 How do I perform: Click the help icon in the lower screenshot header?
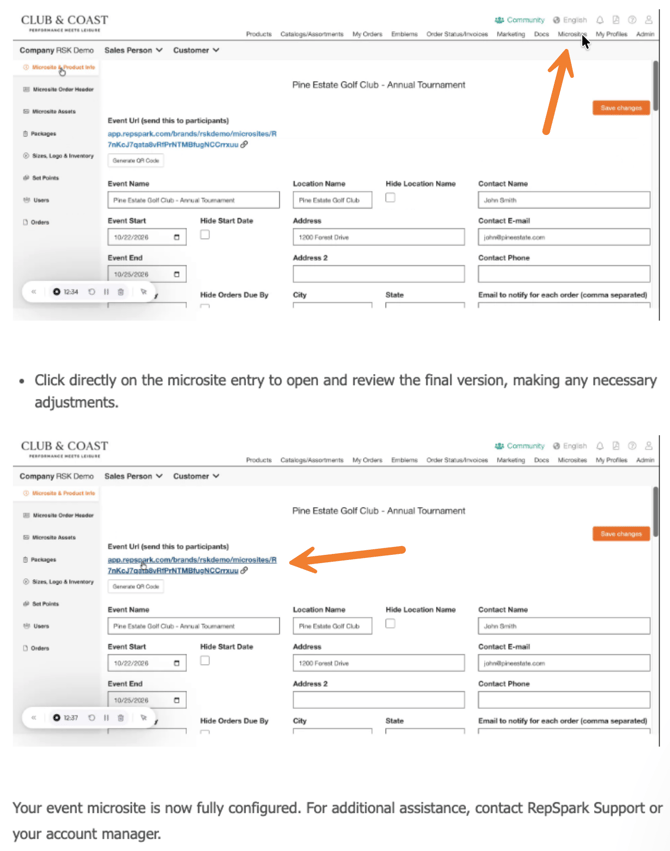click(x=632, y=446)
